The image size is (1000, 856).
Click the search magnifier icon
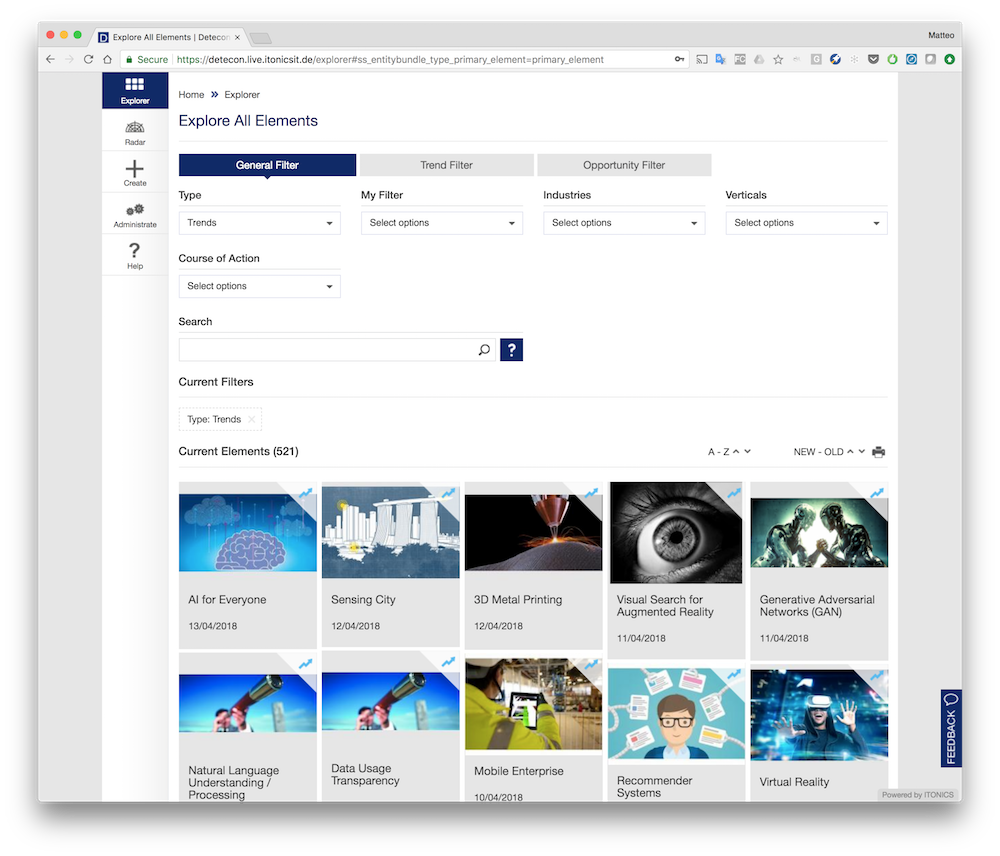[484, 350]
